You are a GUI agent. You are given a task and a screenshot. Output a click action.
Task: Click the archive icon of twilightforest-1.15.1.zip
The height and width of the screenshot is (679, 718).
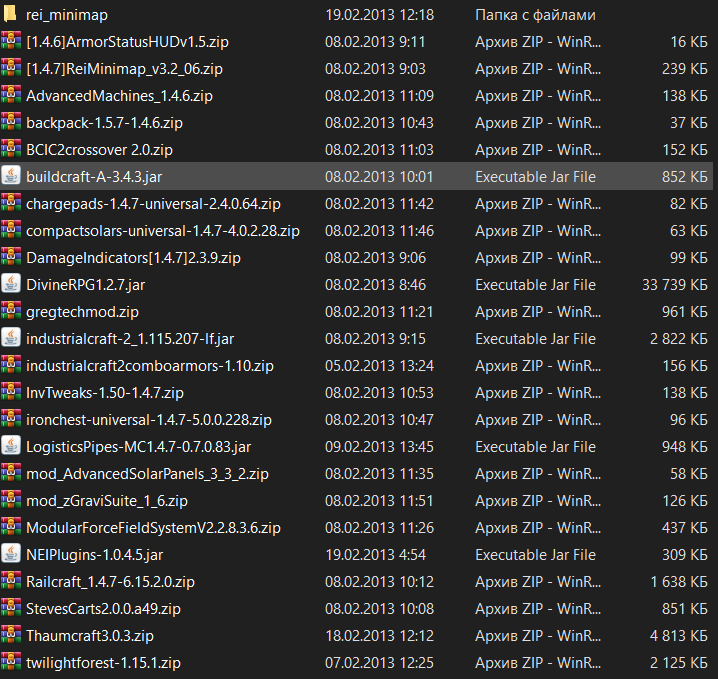pos(11,662)
